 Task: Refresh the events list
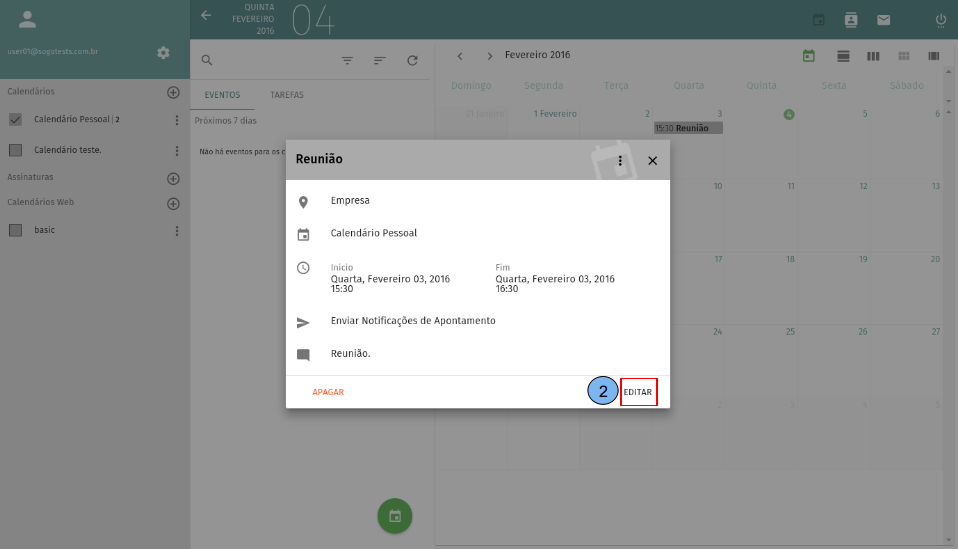tap(412, 60)
